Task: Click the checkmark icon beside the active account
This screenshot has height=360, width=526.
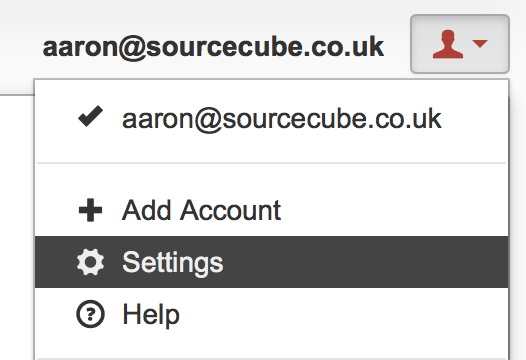Action: tap(90, 116)
